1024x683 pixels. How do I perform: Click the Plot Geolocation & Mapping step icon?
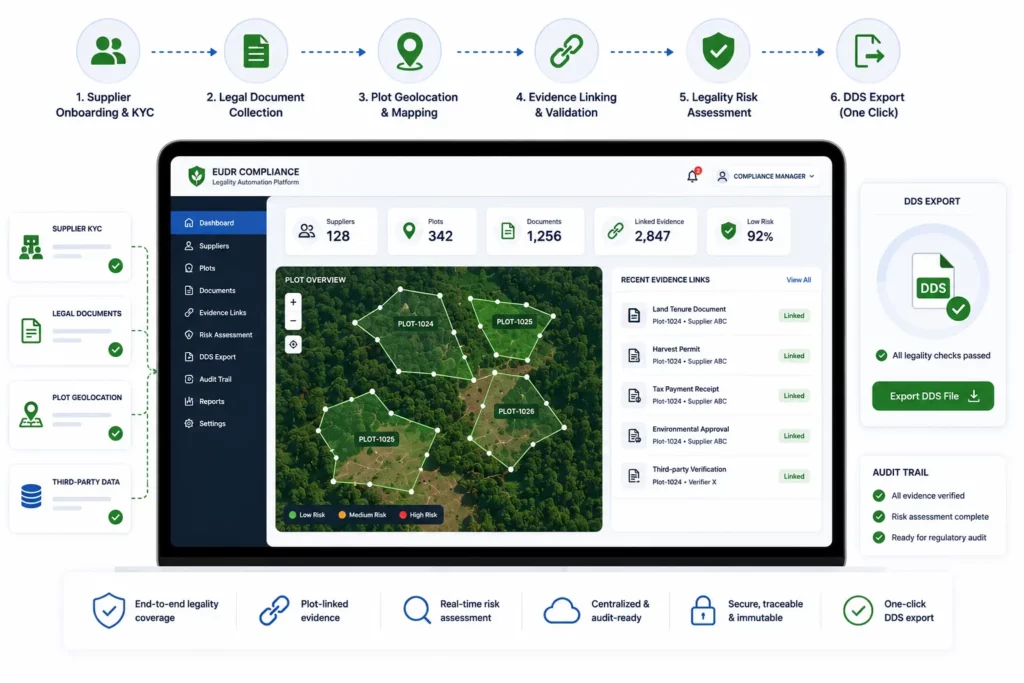(x=409, y=51)
